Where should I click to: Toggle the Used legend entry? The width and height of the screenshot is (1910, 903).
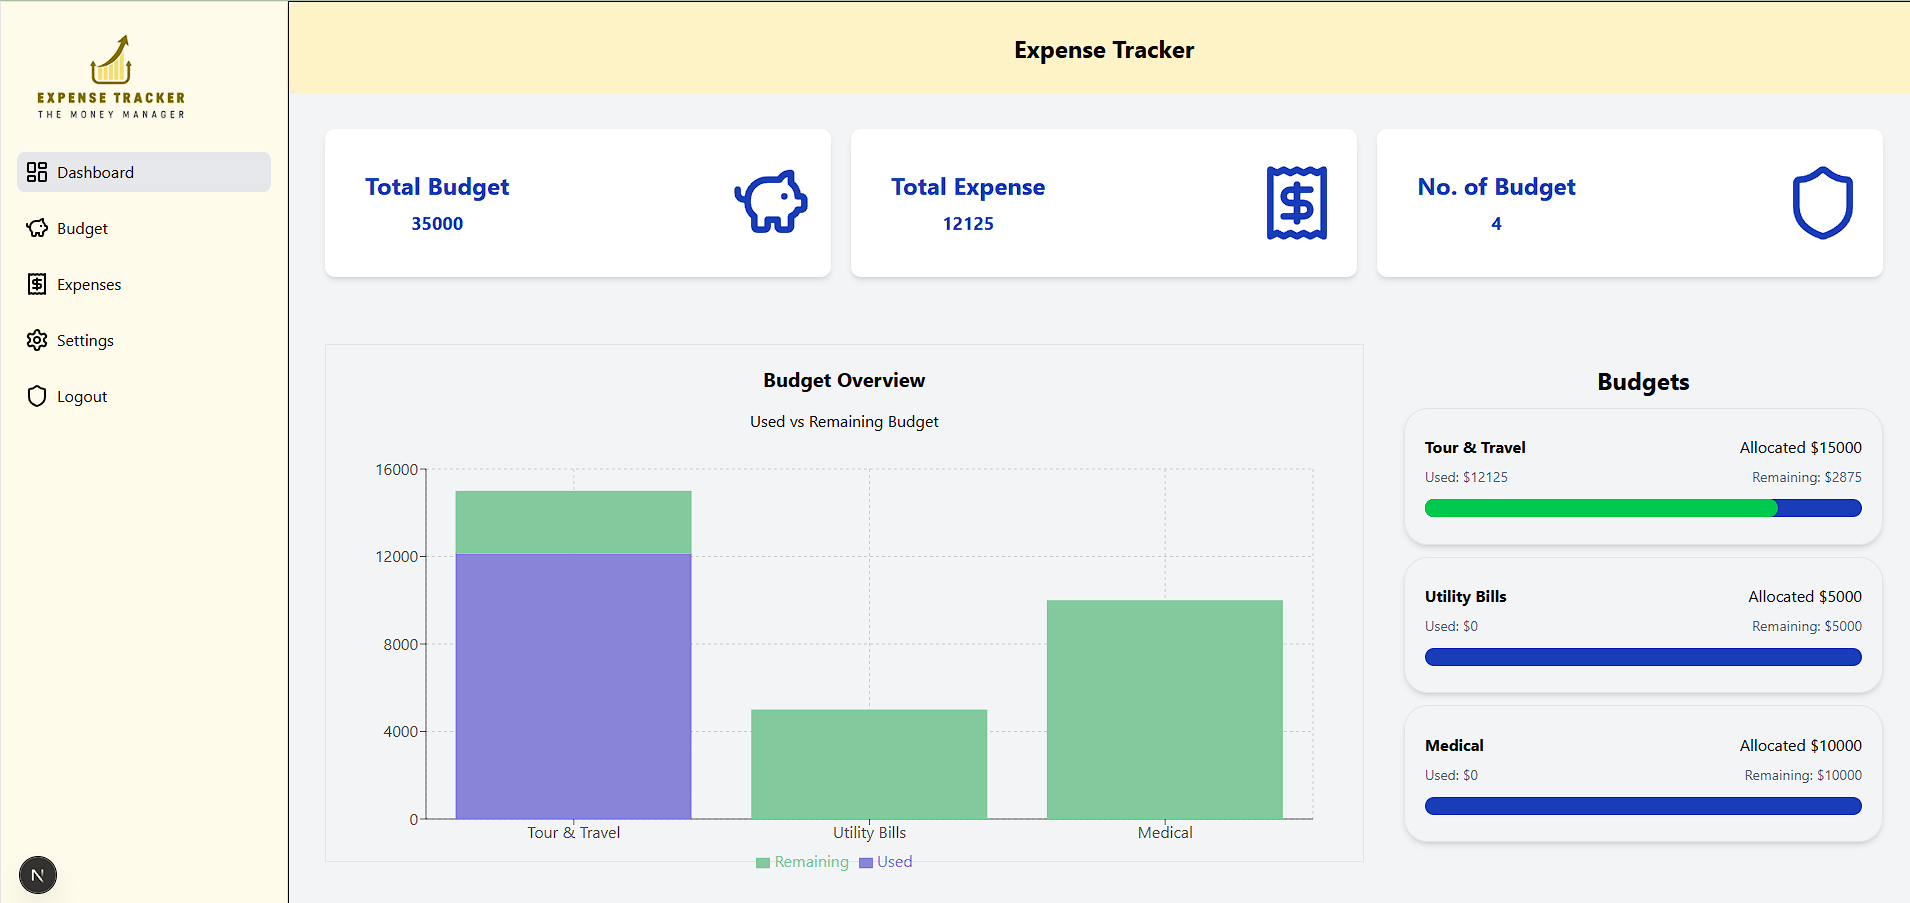point(886,862)
